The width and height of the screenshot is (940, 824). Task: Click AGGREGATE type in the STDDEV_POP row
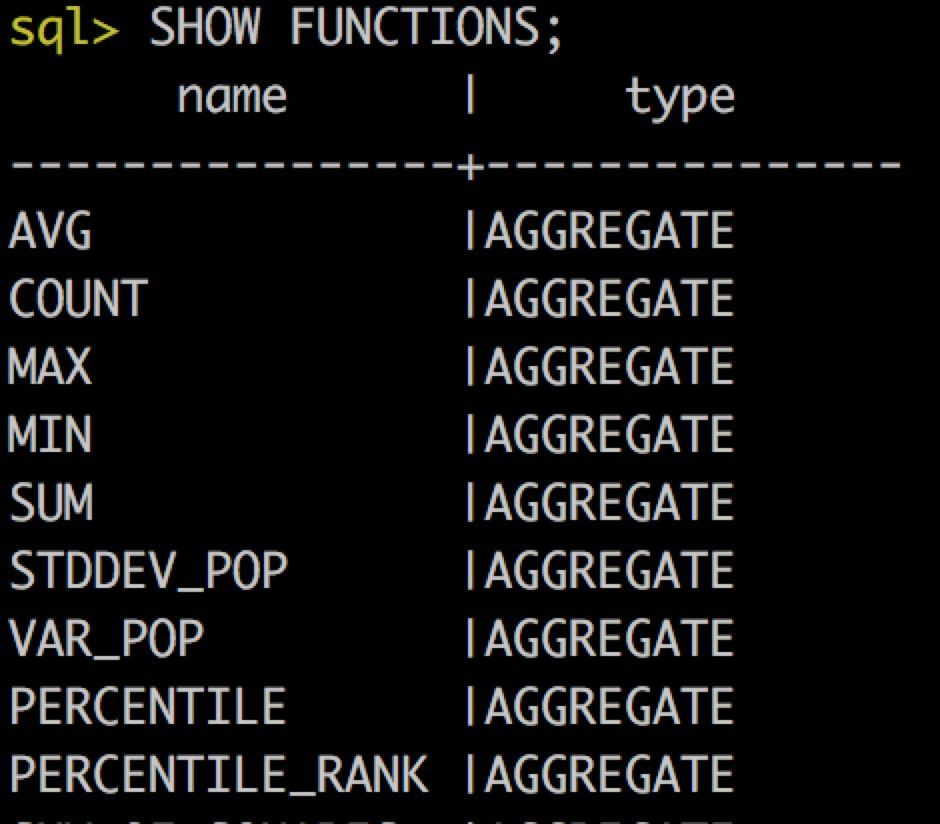pyautogui.click(x=609, y=571)
